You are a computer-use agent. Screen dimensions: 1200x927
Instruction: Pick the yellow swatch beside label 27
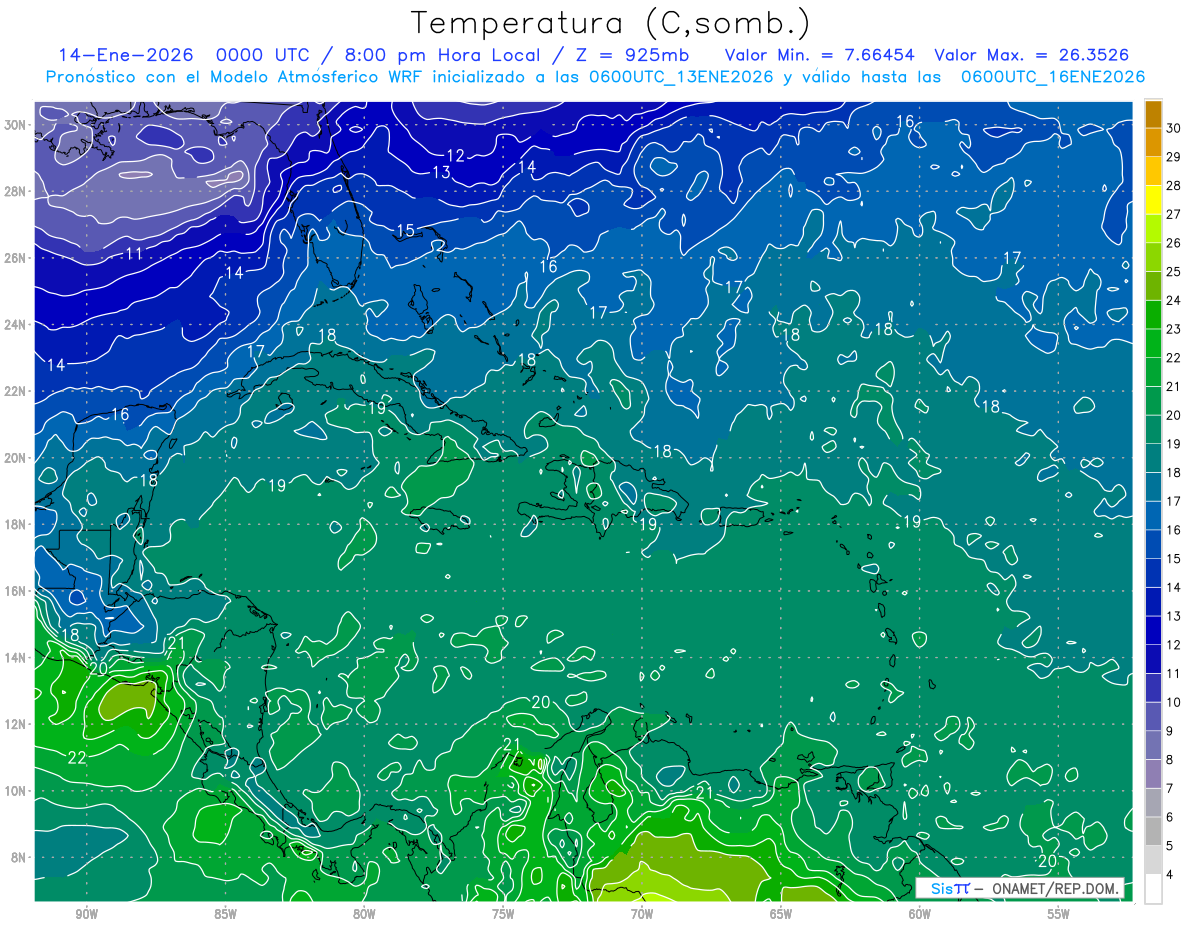1153,199
